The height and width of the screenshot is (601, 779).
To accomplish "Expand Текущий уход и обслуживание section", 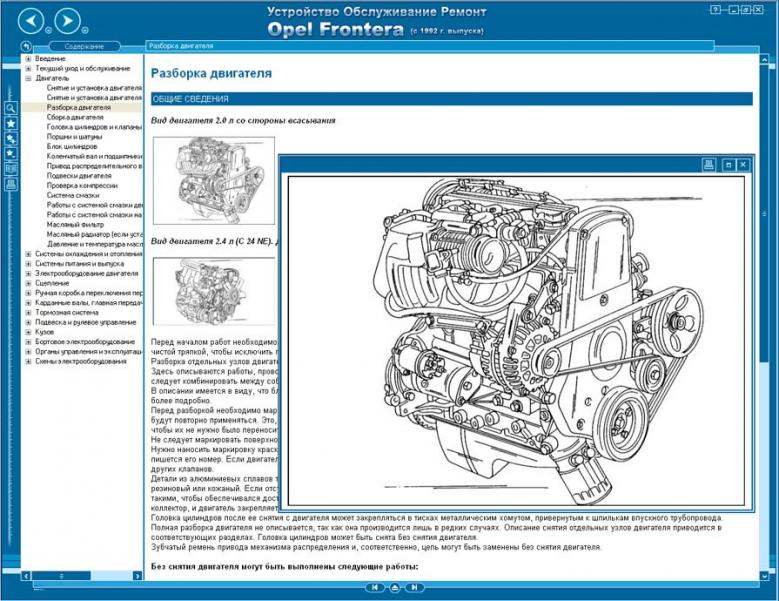I will coord(28,69).
